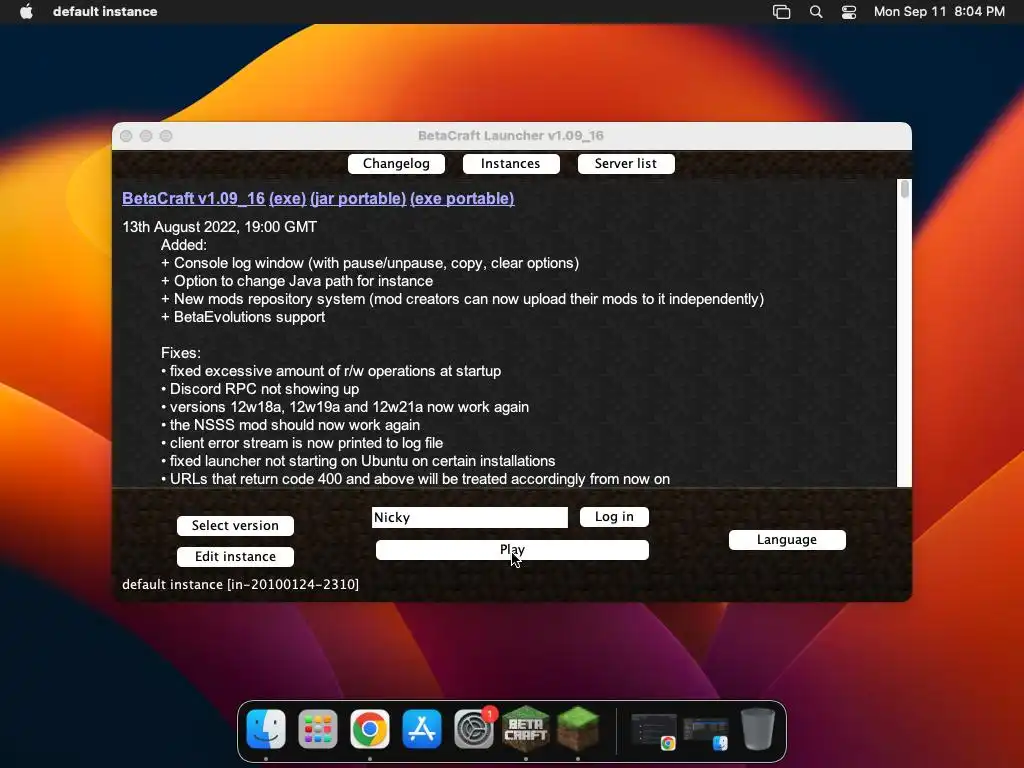Click the Minecraft grass block dock icon

578,729
